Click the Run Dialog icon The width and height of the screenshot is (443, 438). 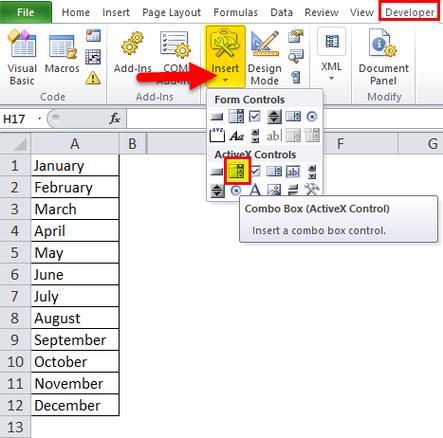coord(296,78)
